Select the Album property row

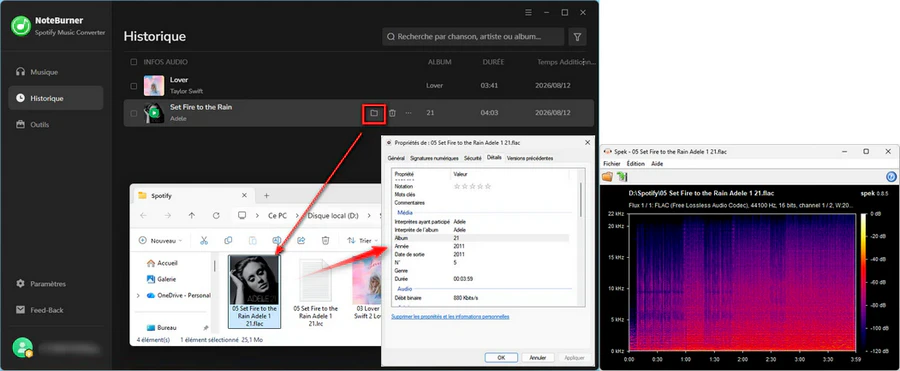point(481,238)
